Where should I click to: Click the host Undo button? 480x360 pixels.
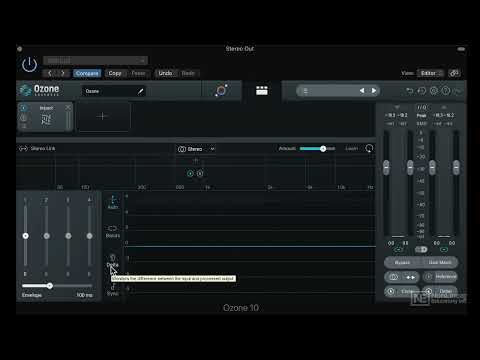point(165,73)
